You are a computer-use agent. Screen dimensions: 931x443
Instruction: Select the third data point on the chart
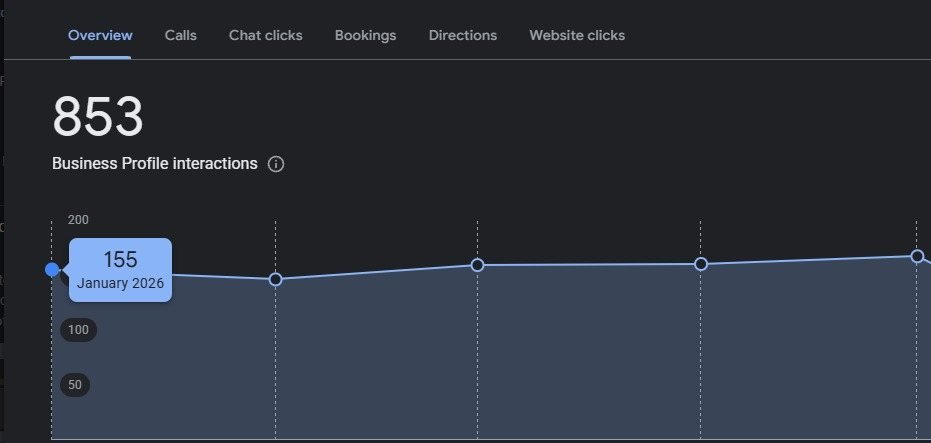[477, 265]
